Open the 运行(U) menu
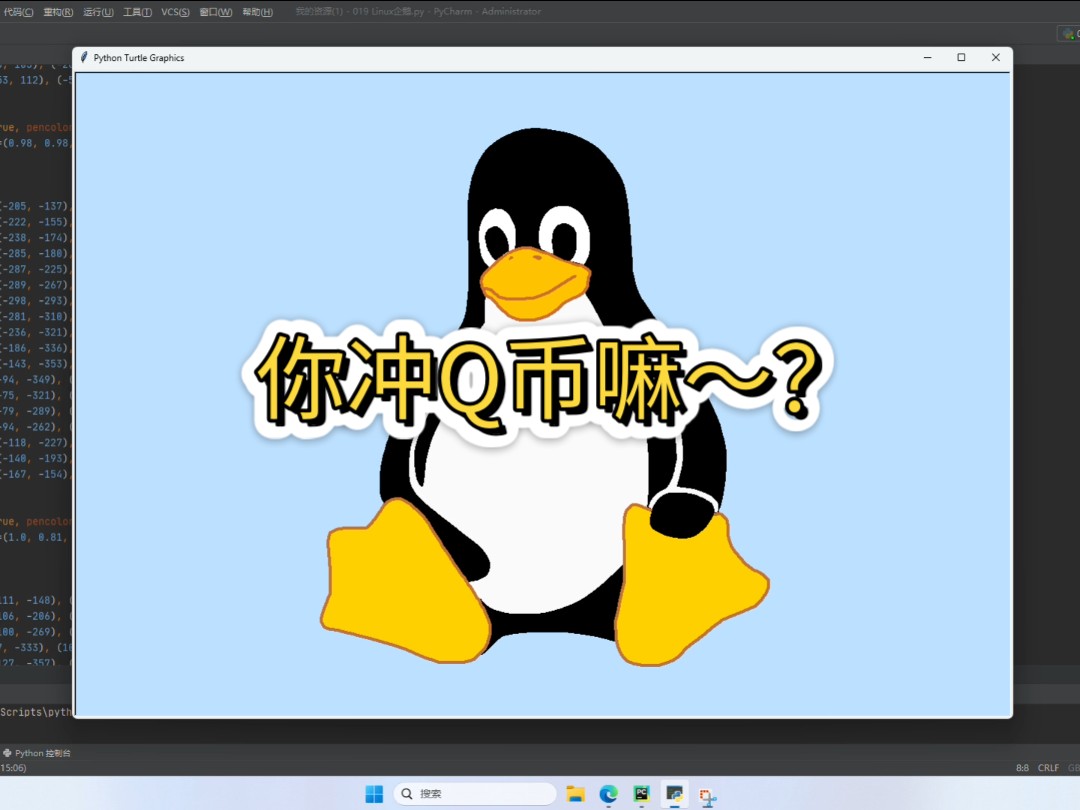 (x=97, y=12)
